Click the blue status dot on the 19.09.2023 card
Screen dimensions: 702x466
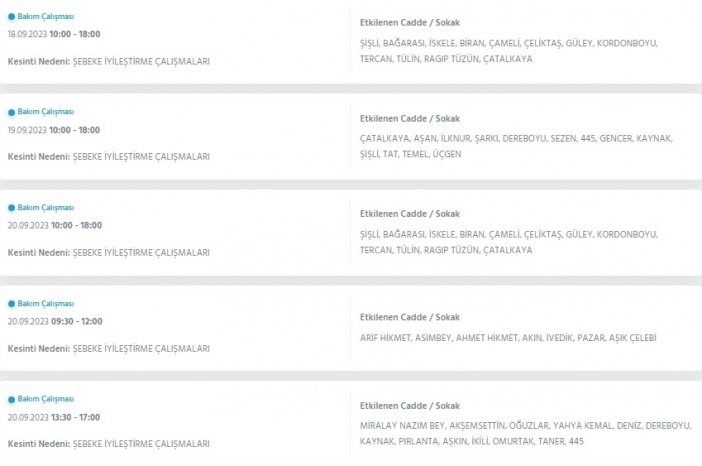(12, 112)
